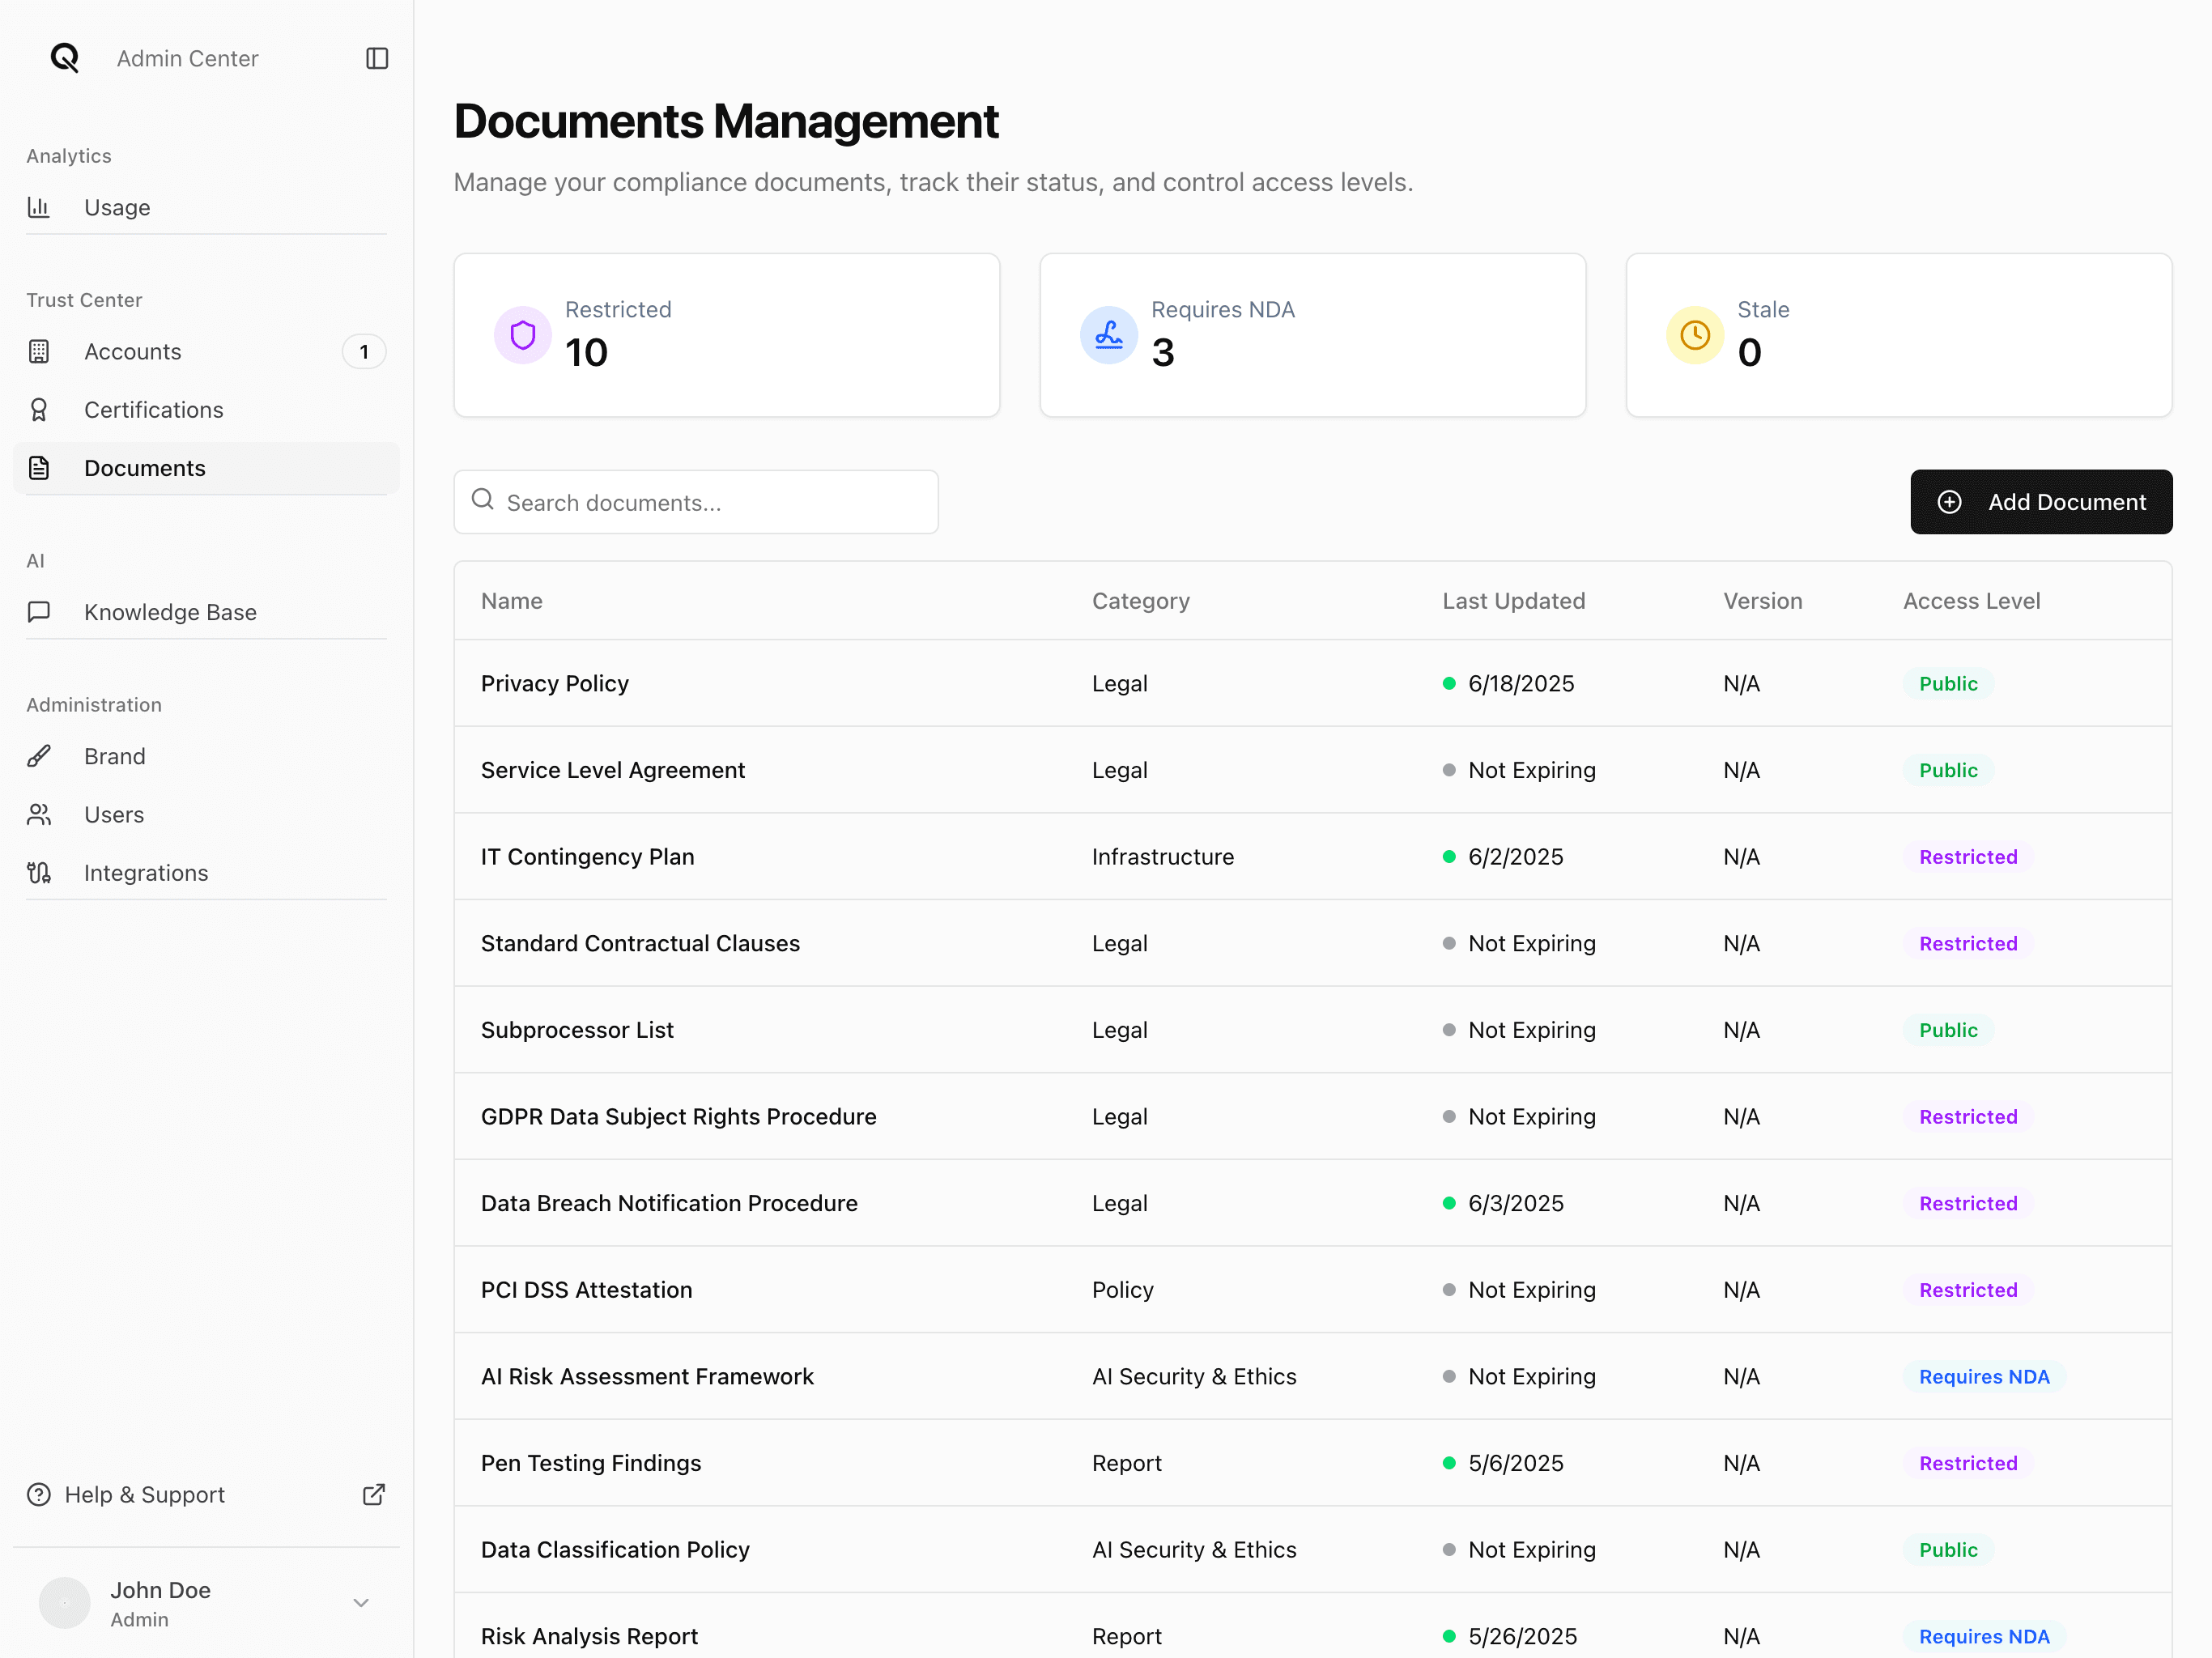Expand the John Doe account menu
2212x1658 pixels.
pos(360,1602)
